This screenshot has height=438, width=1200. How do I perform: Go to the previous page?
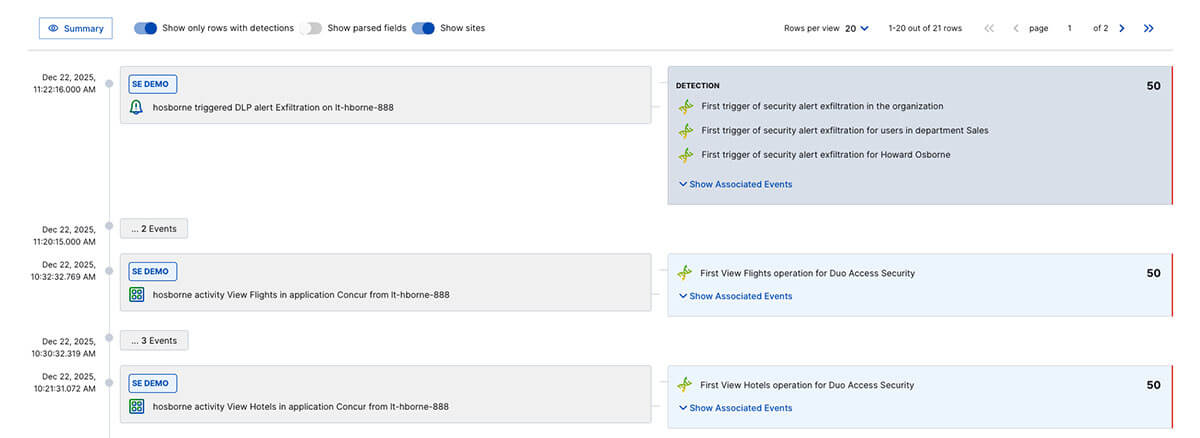click(x=1016, y=28)
